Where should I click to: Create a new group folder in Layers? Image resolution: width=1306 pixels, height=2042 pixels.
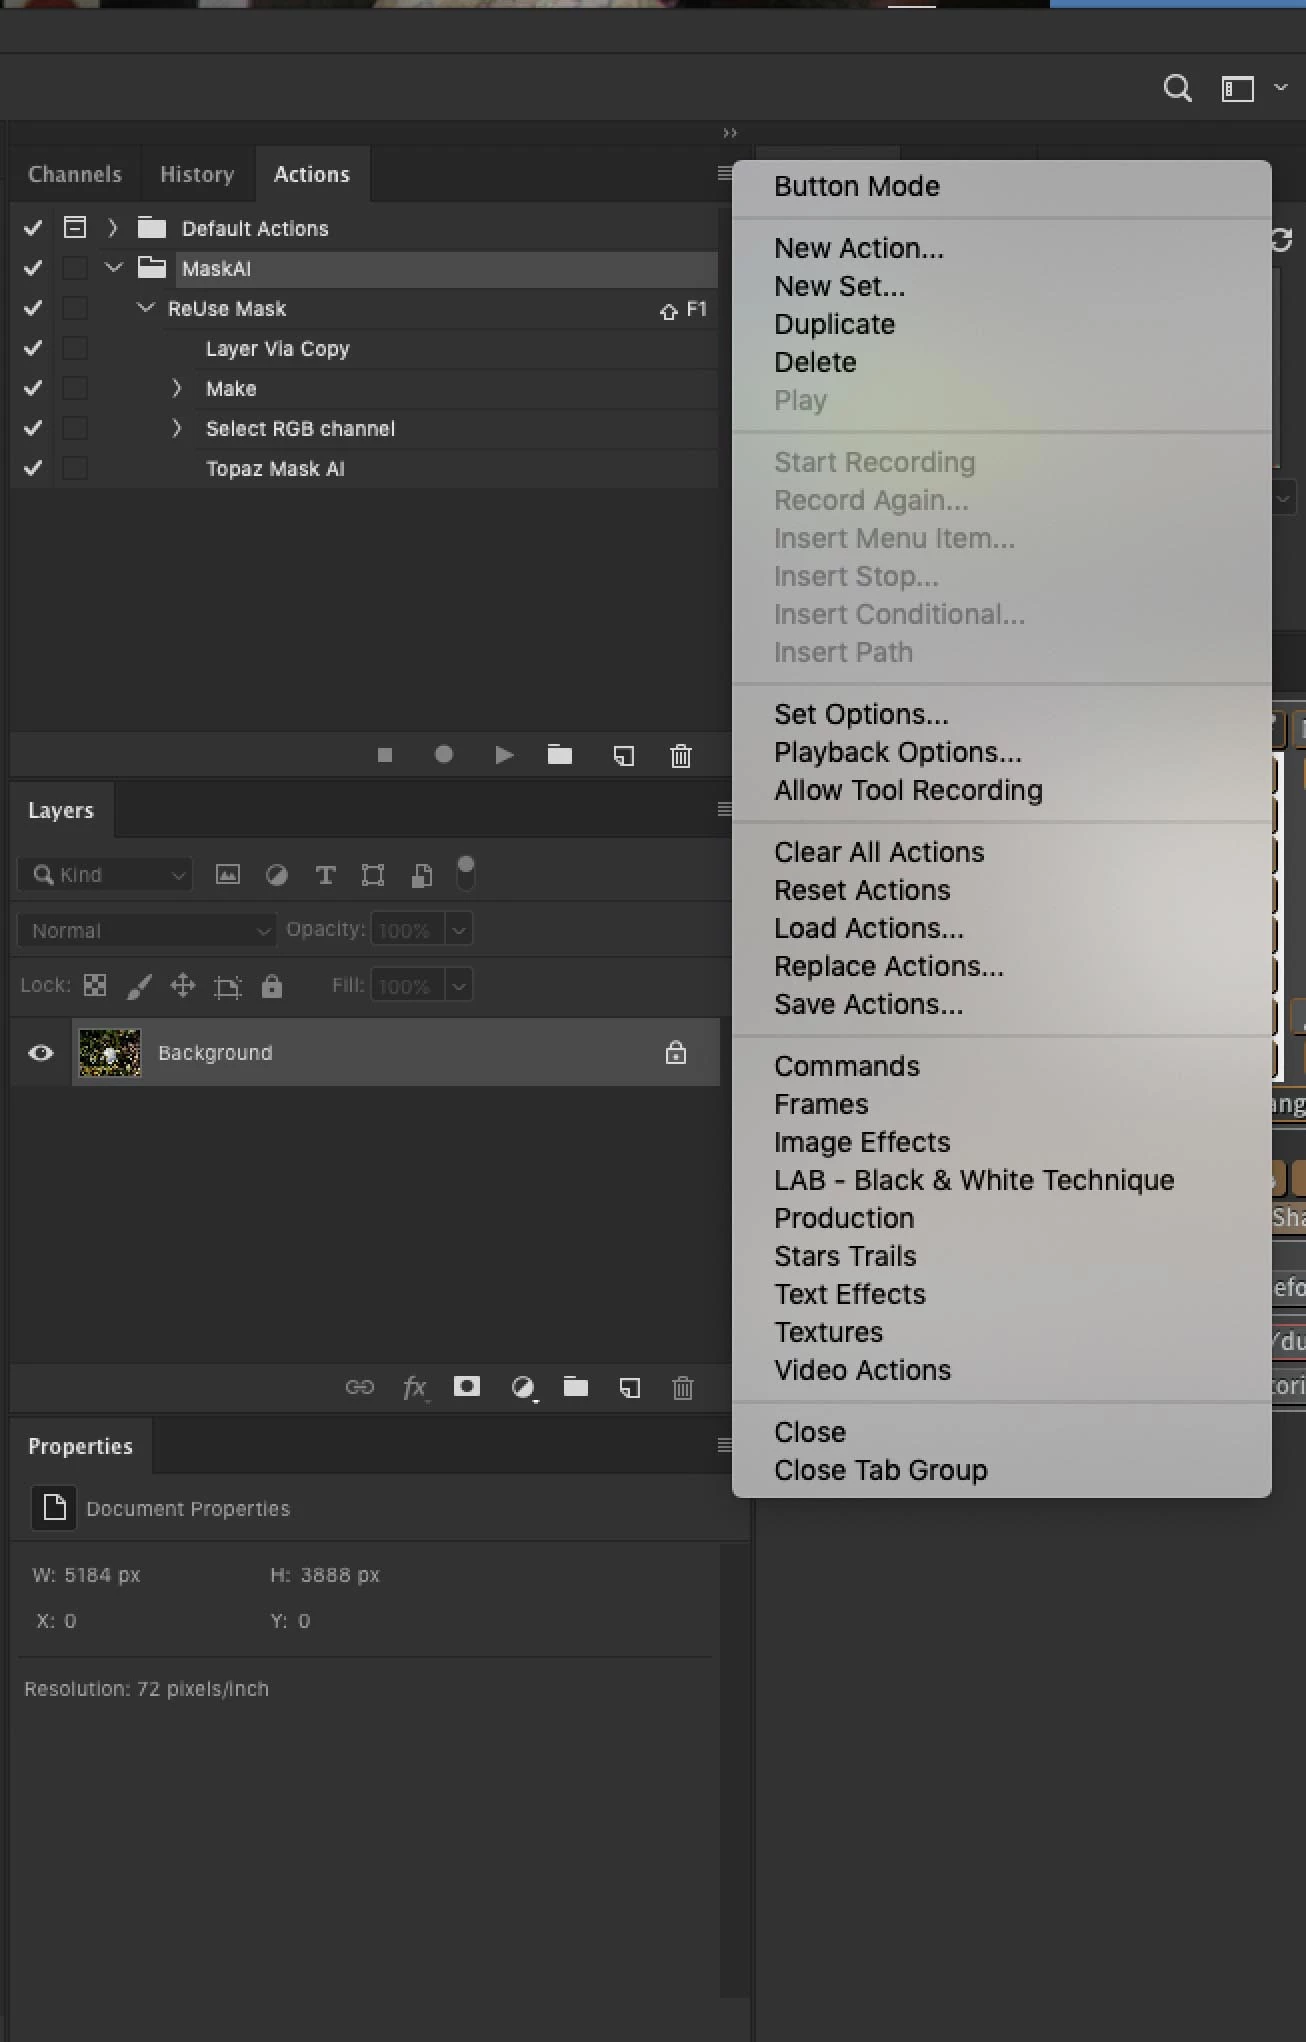576,1386
